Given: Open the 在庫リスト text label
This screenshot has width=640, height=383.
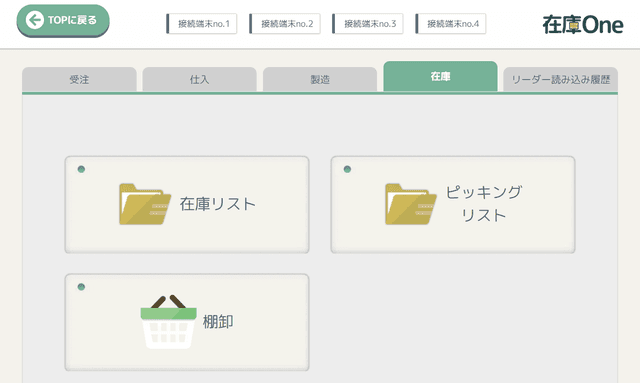Looking at the screenshot, I should 218,204.
